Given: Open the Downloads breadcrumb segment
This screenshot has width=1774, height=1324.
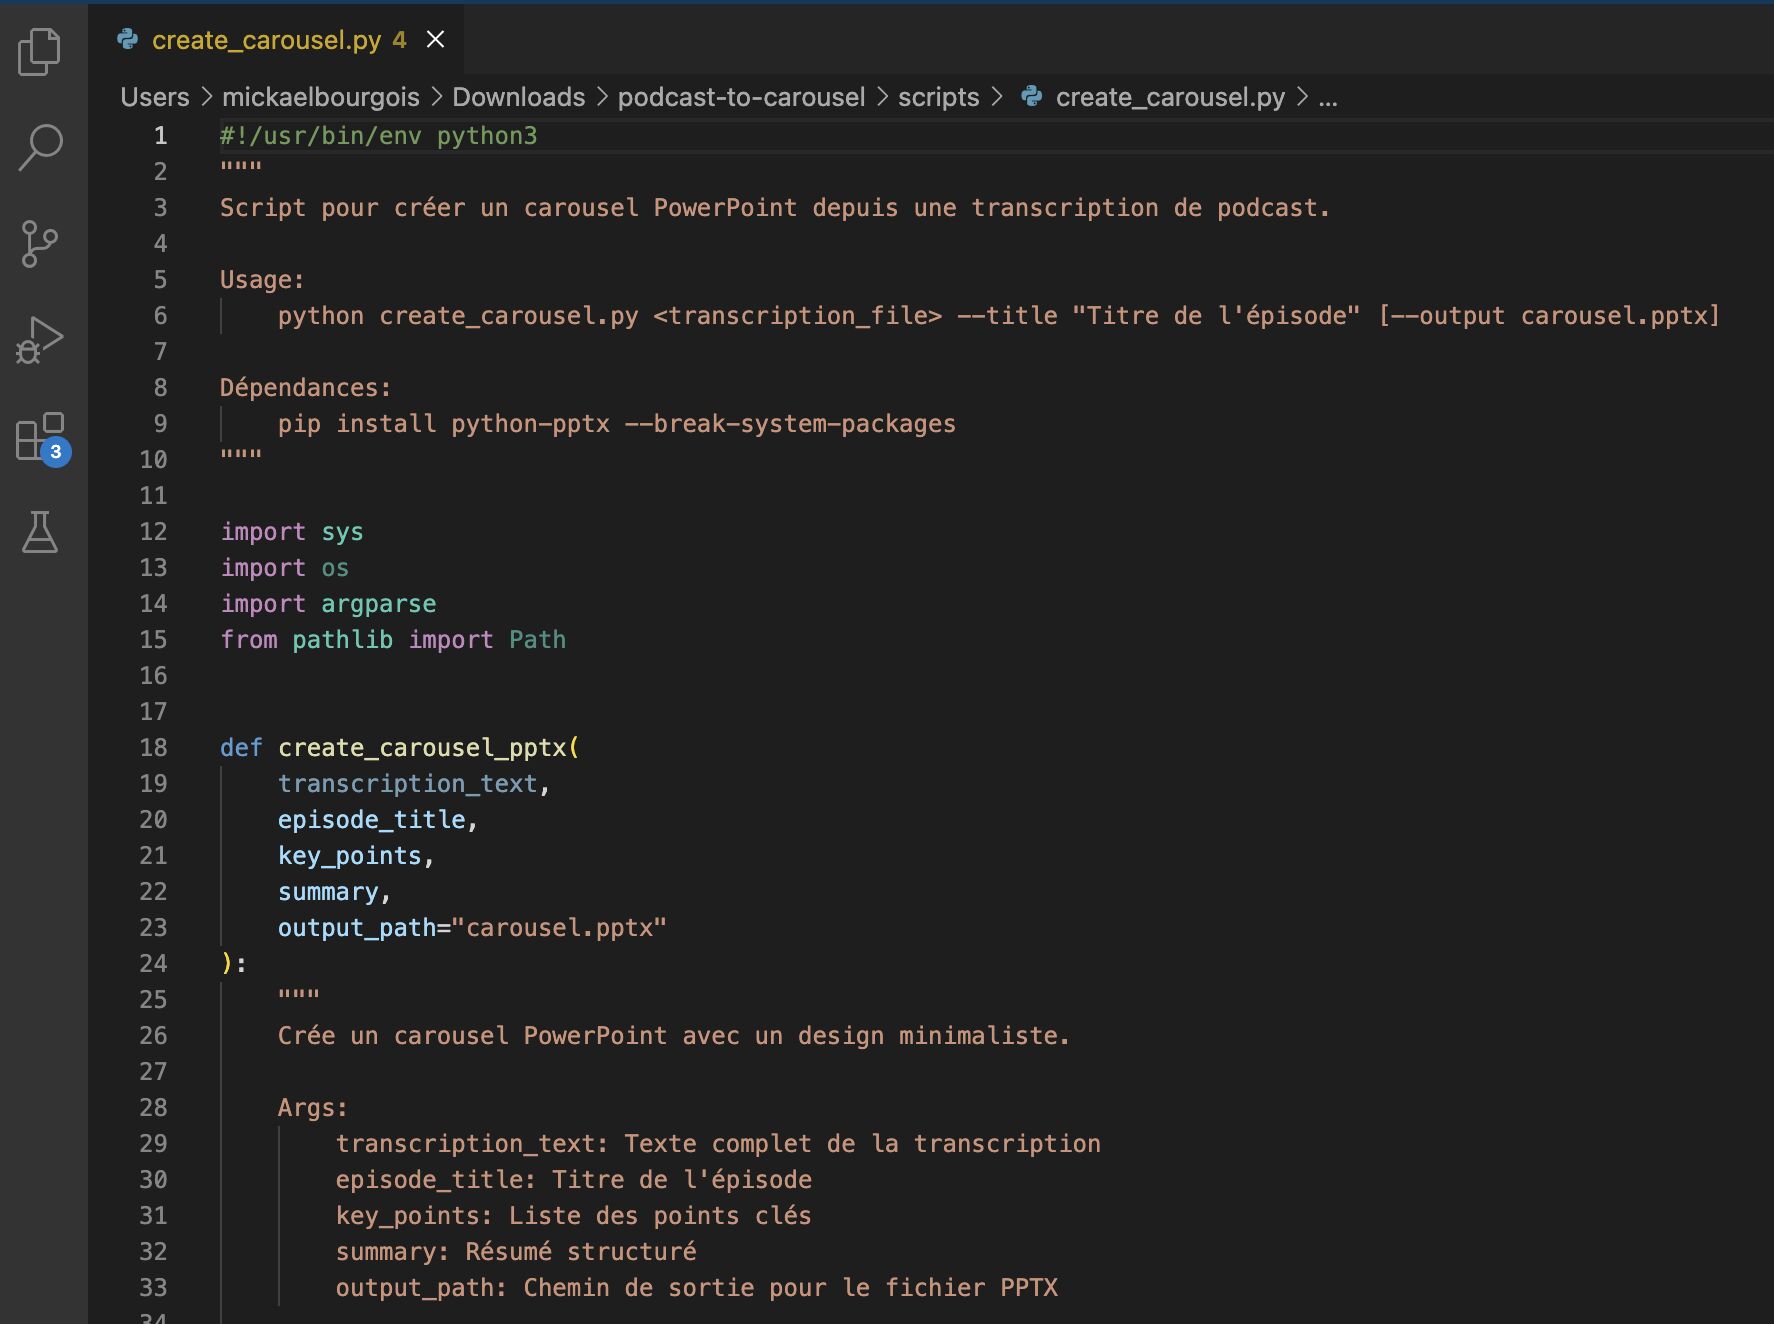Looking at the screenshot, I should tap(518, 97).
